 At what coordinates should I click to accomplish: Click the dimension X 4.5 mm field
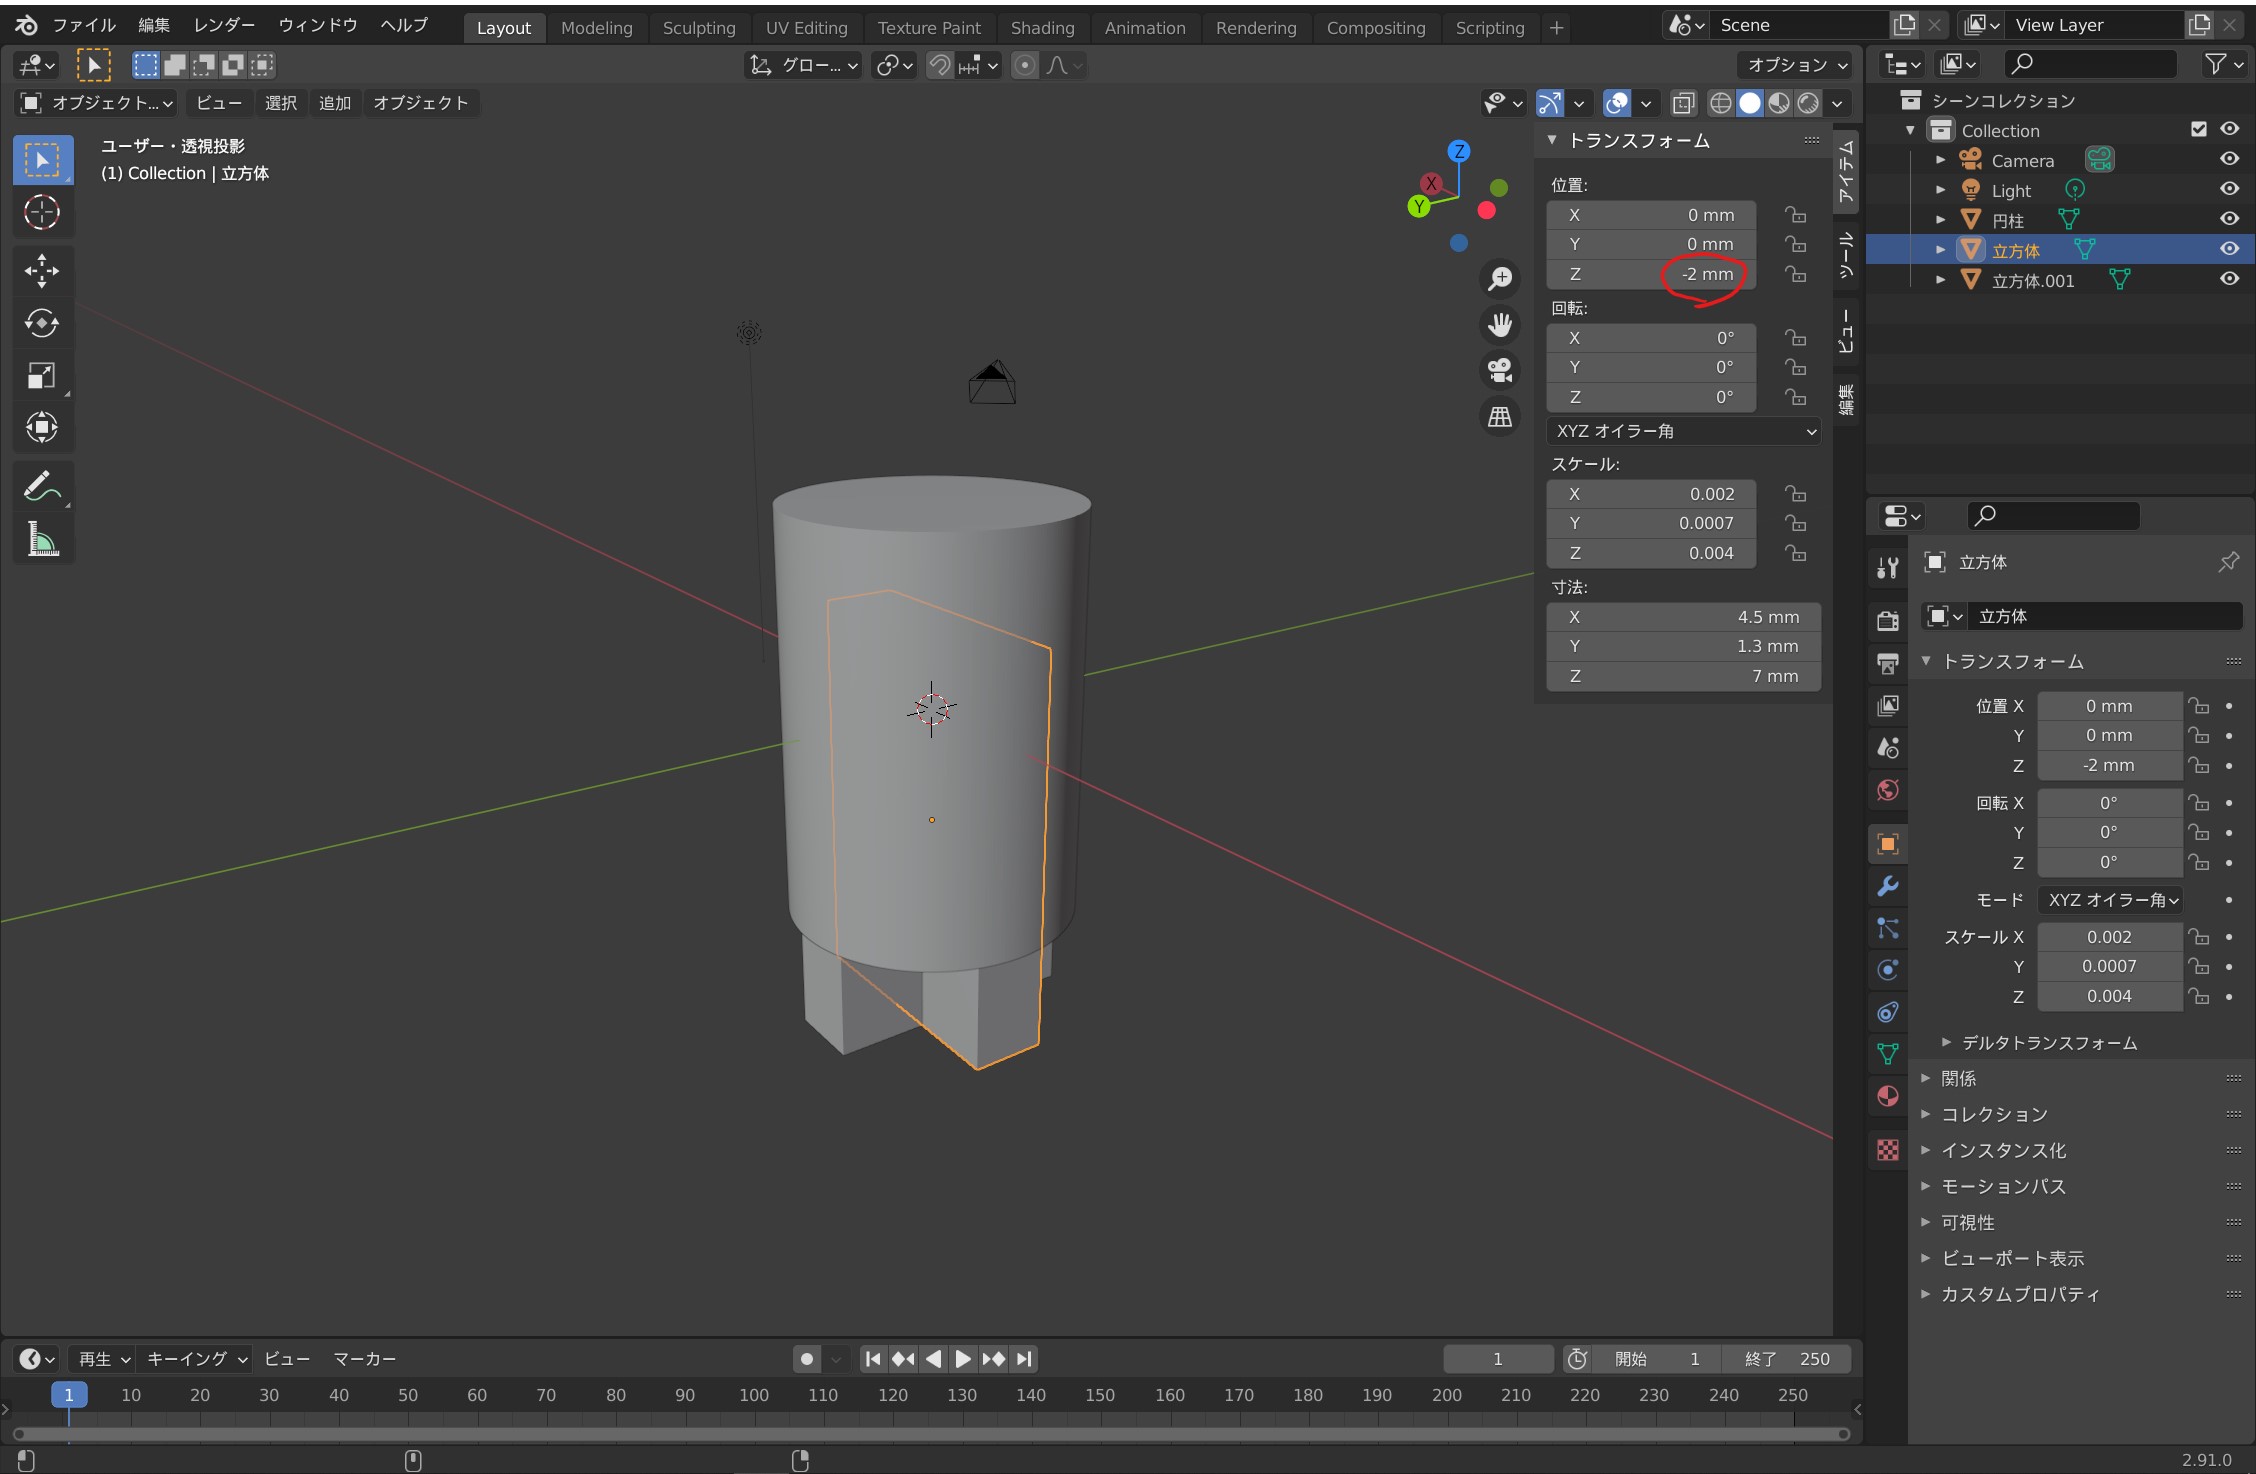(1684, 617)
